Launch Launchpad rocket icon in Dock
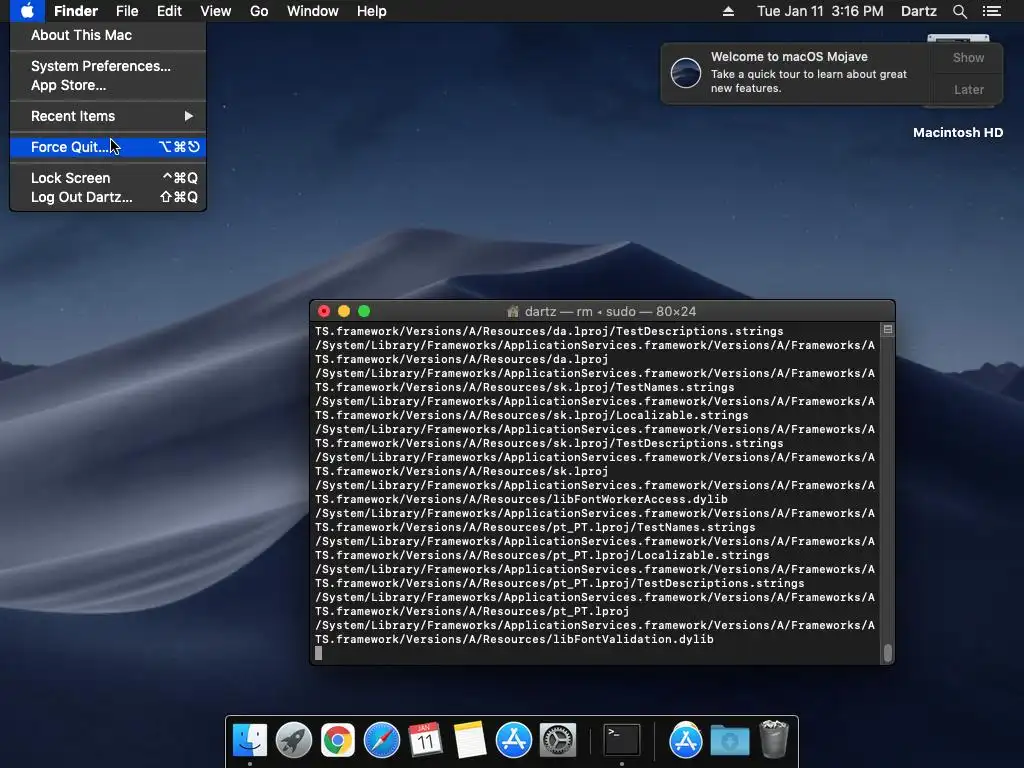Viewport: 1024px width, 768px height. point(294,741)
